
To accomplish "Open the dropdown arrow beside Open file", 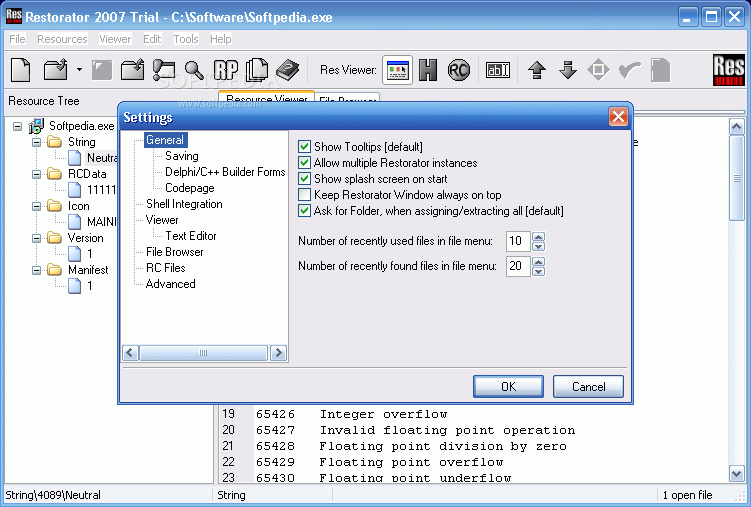I will 79,70.
